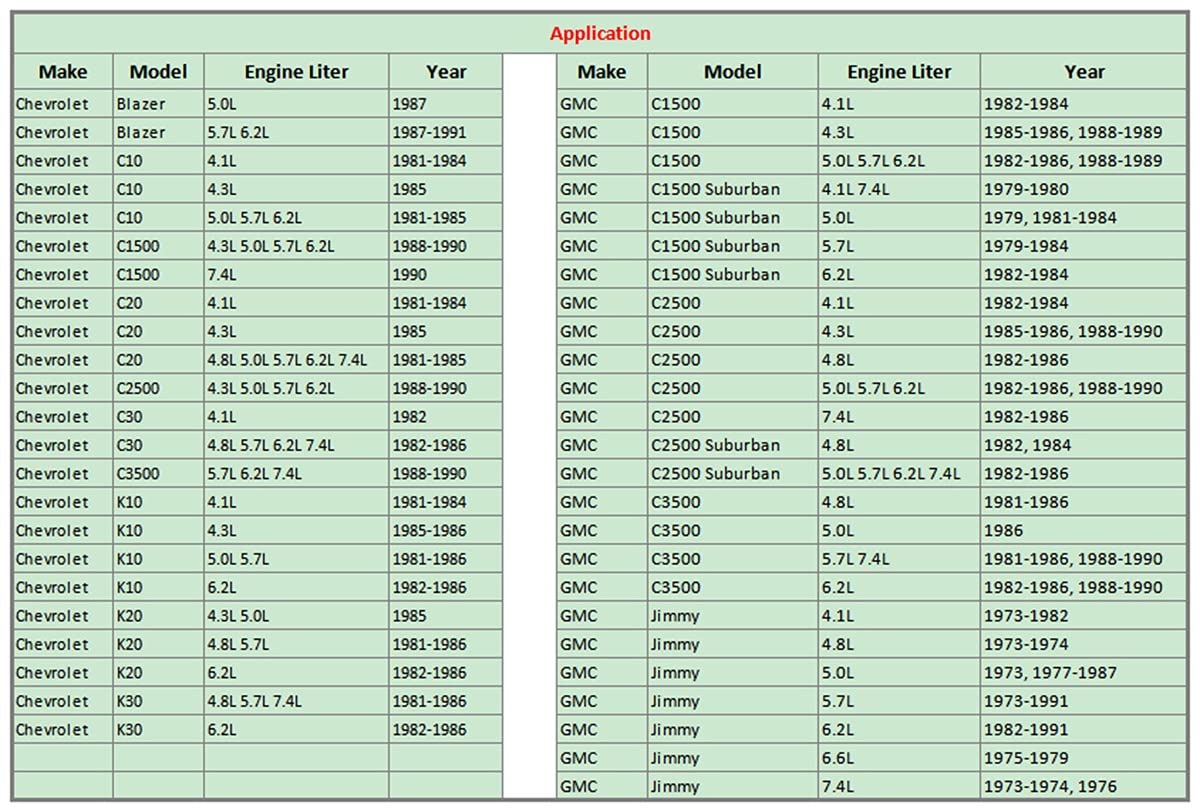The image size is (1200, 812).
Task: Click the 7.4L engine cell for Chevrolet C1500
Action: click(x=296, y=275)
